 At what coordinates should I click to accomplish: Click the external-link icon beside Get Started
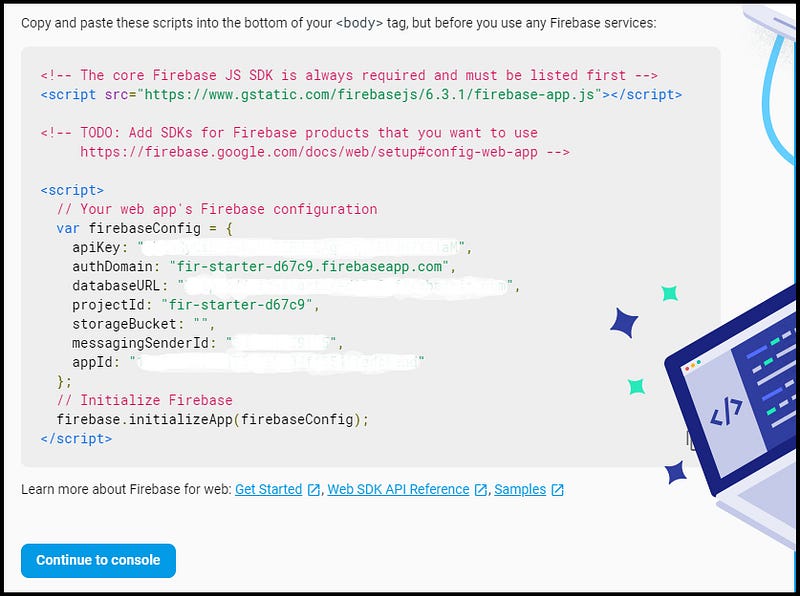pyautogui.click(x=314, y=490)
